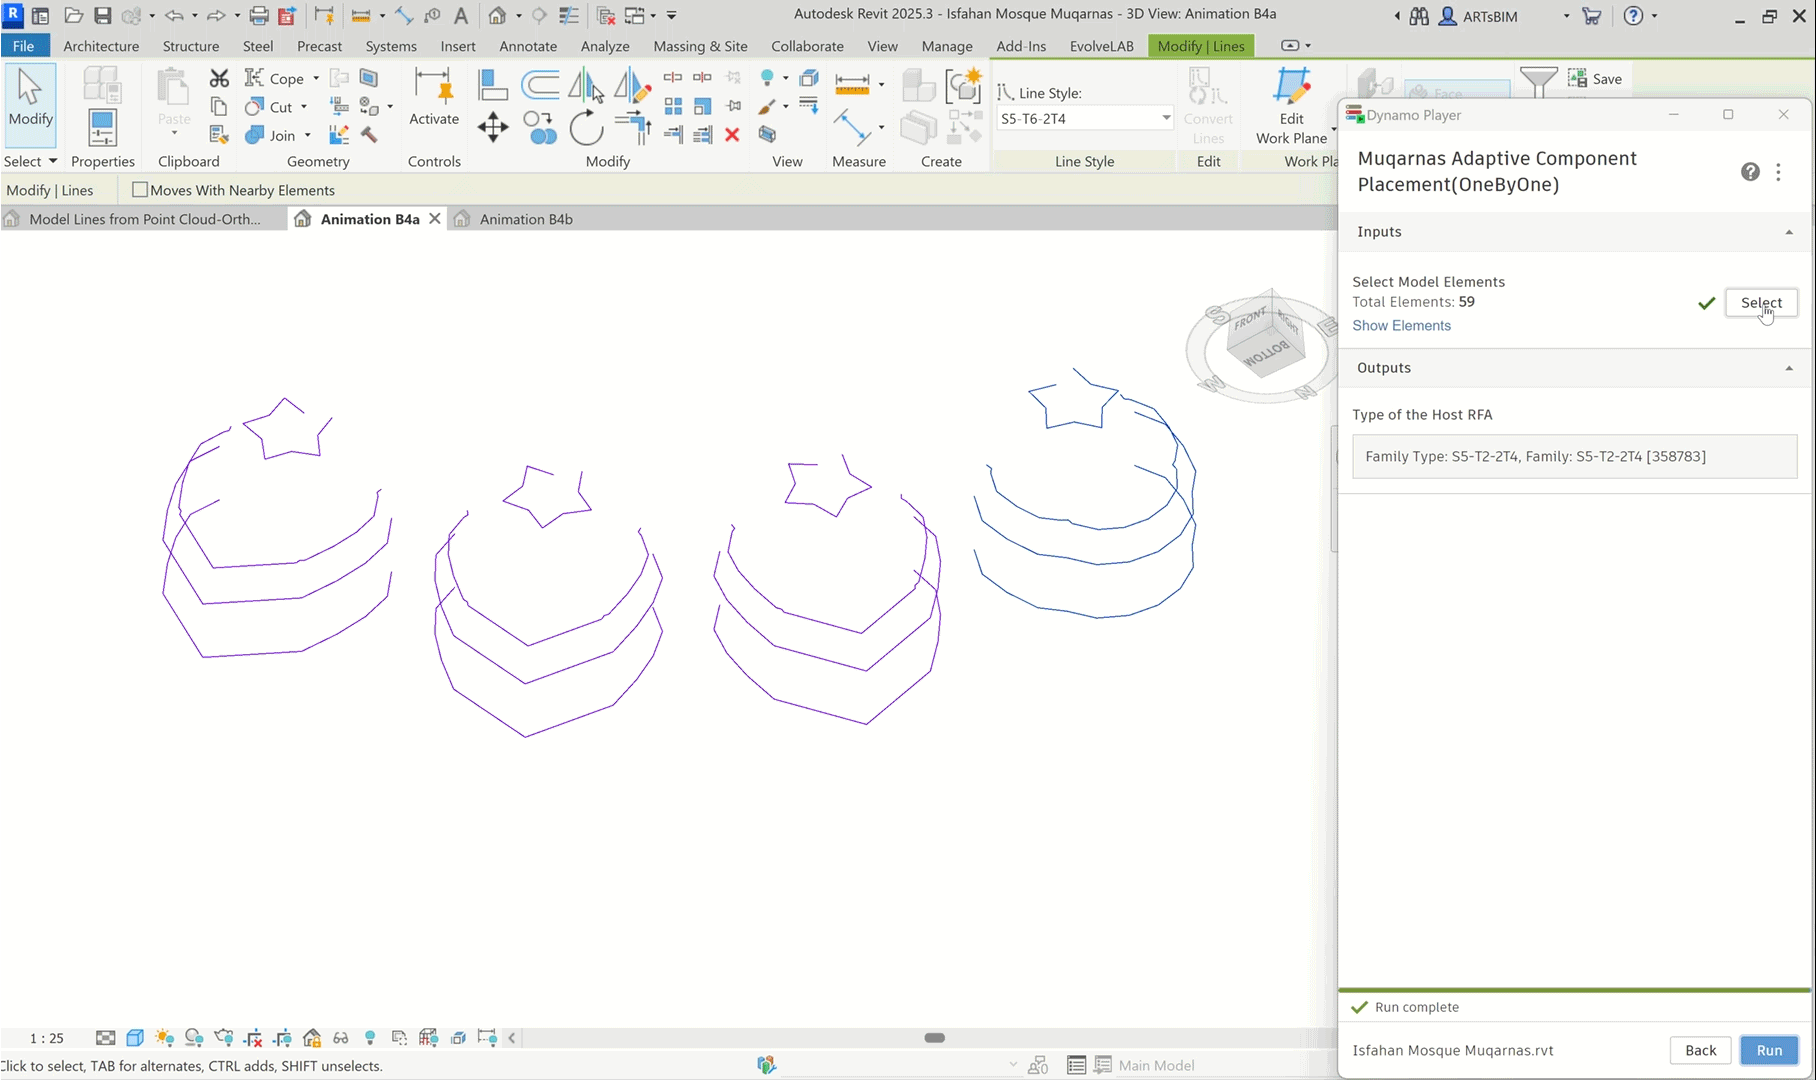Click the horizontal scrollbar thumb below the view
1816x1080 pixels.
click(935, 1038)
